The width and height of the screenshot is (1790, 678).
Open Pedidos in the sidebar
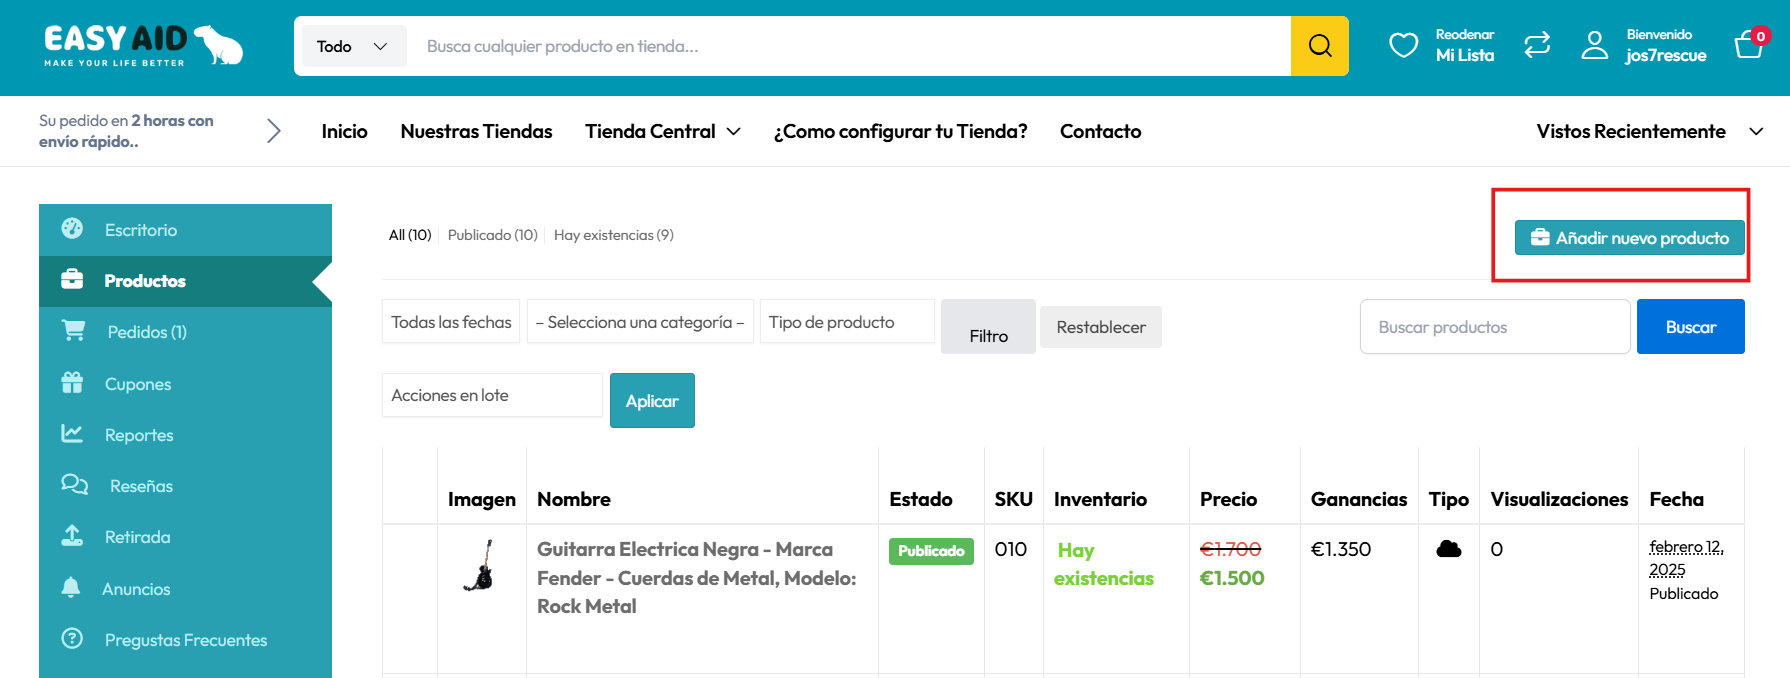click(146, 332)
